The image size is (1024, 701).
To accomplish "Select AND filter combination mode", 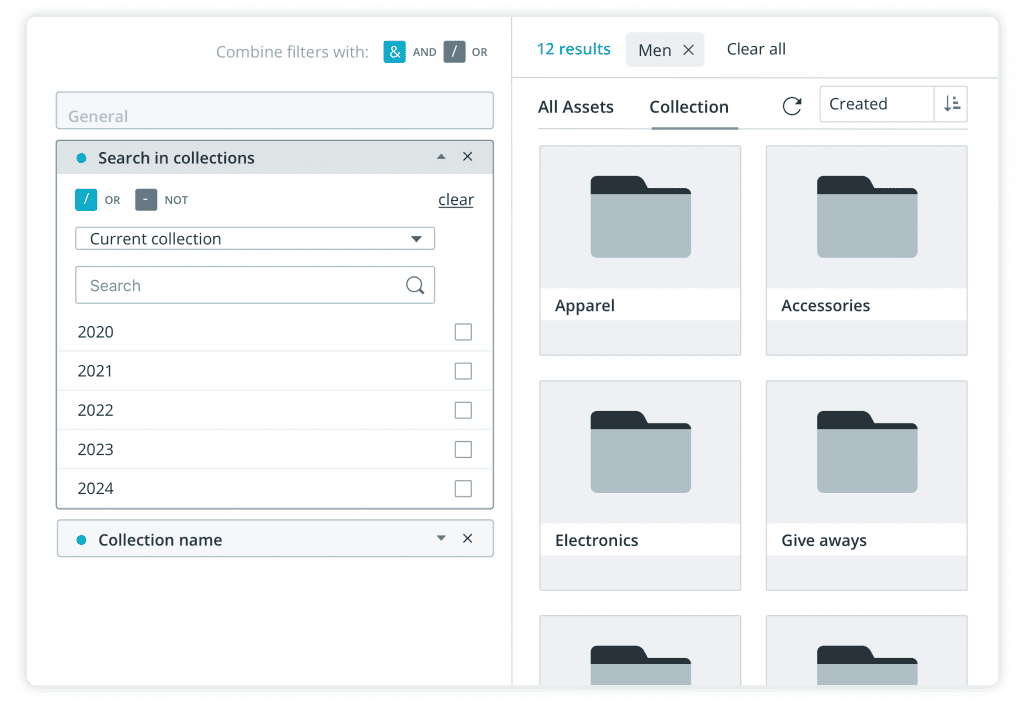I will [395, 52].
